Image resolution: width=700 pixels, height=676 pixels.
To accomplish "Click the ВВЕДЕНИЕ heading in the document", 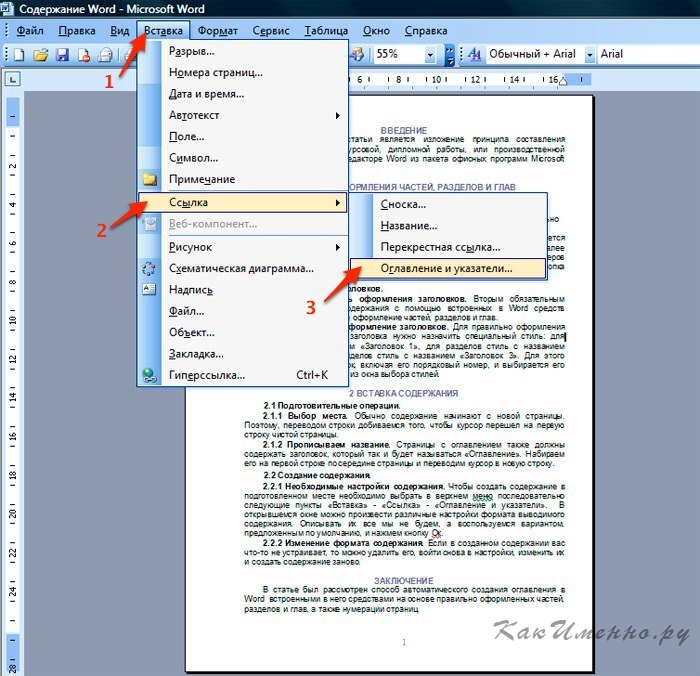I will [x=404, y=130].
